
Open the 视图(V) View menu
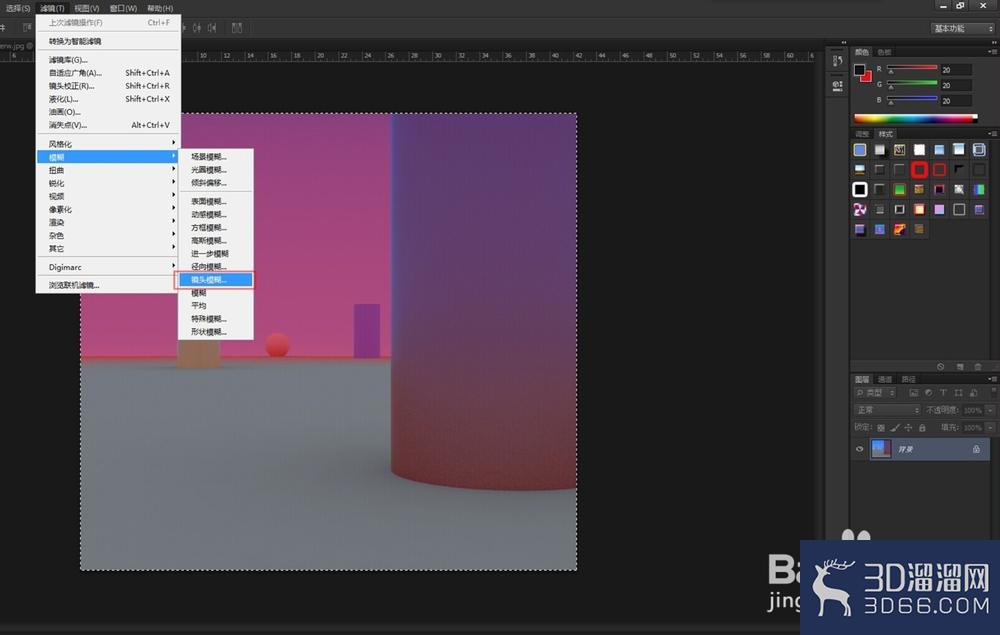click(86, 8)
